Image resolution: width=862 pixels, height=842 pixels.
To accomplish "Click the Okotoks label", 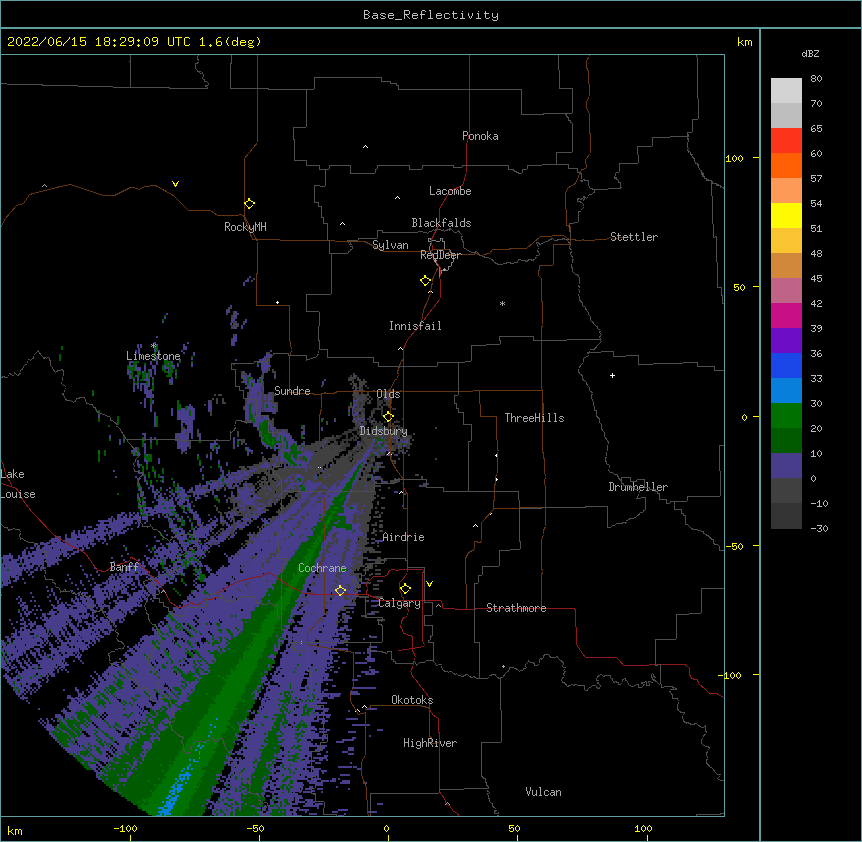I will 412,700.
